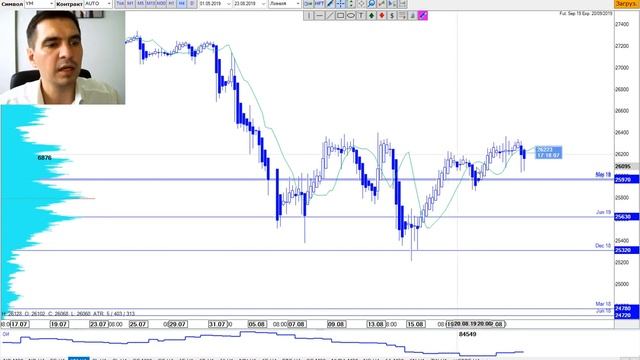
Task: Place a red down arrow marker
Action: coord(382,16)
